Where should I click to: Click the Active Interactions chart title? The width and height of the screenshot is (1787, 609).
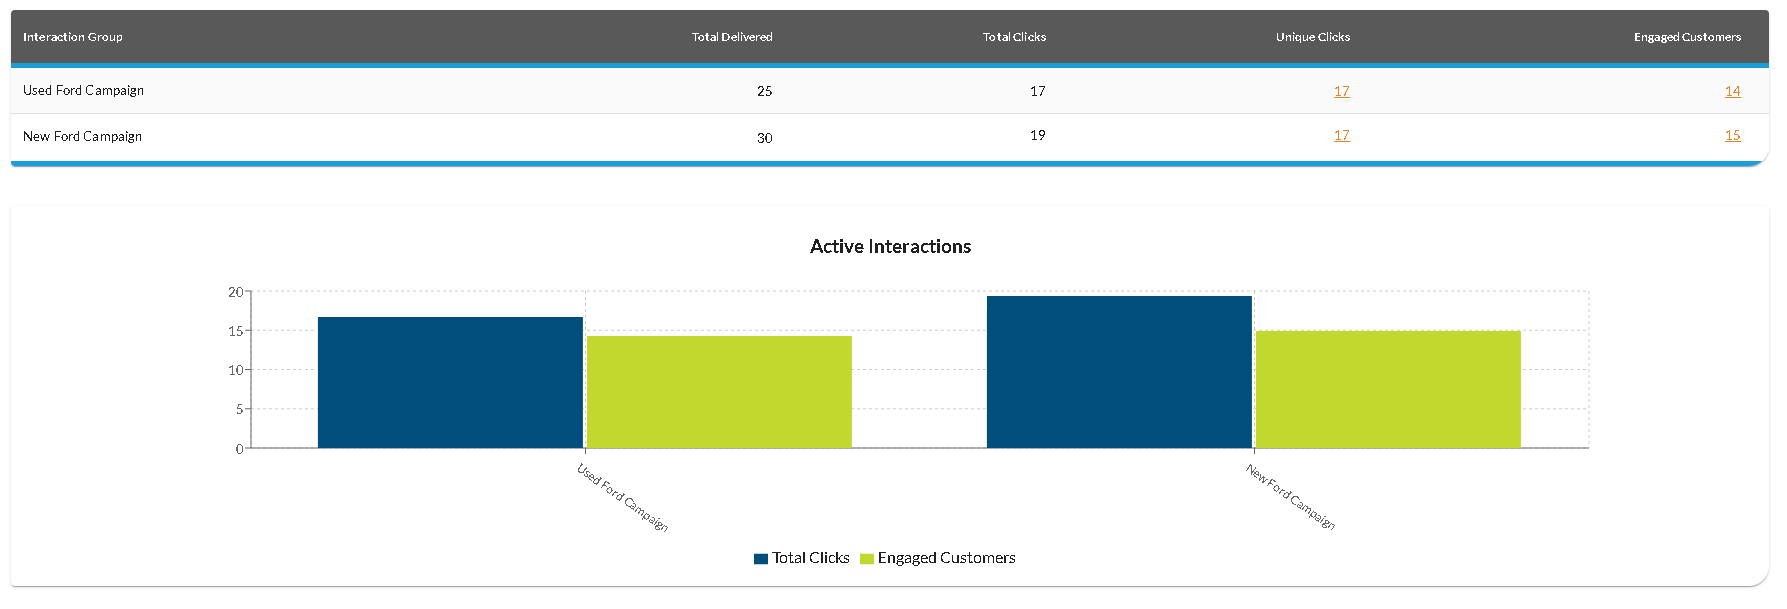click(890, 247)
